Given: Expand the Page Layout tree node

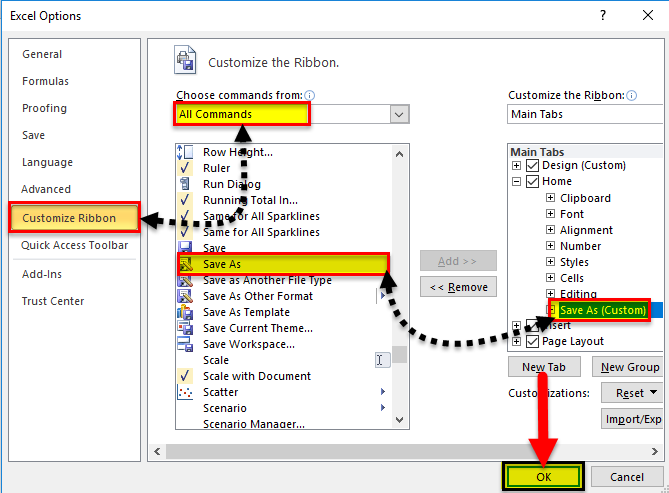Looking at the screenshot, I should (516, 341).
